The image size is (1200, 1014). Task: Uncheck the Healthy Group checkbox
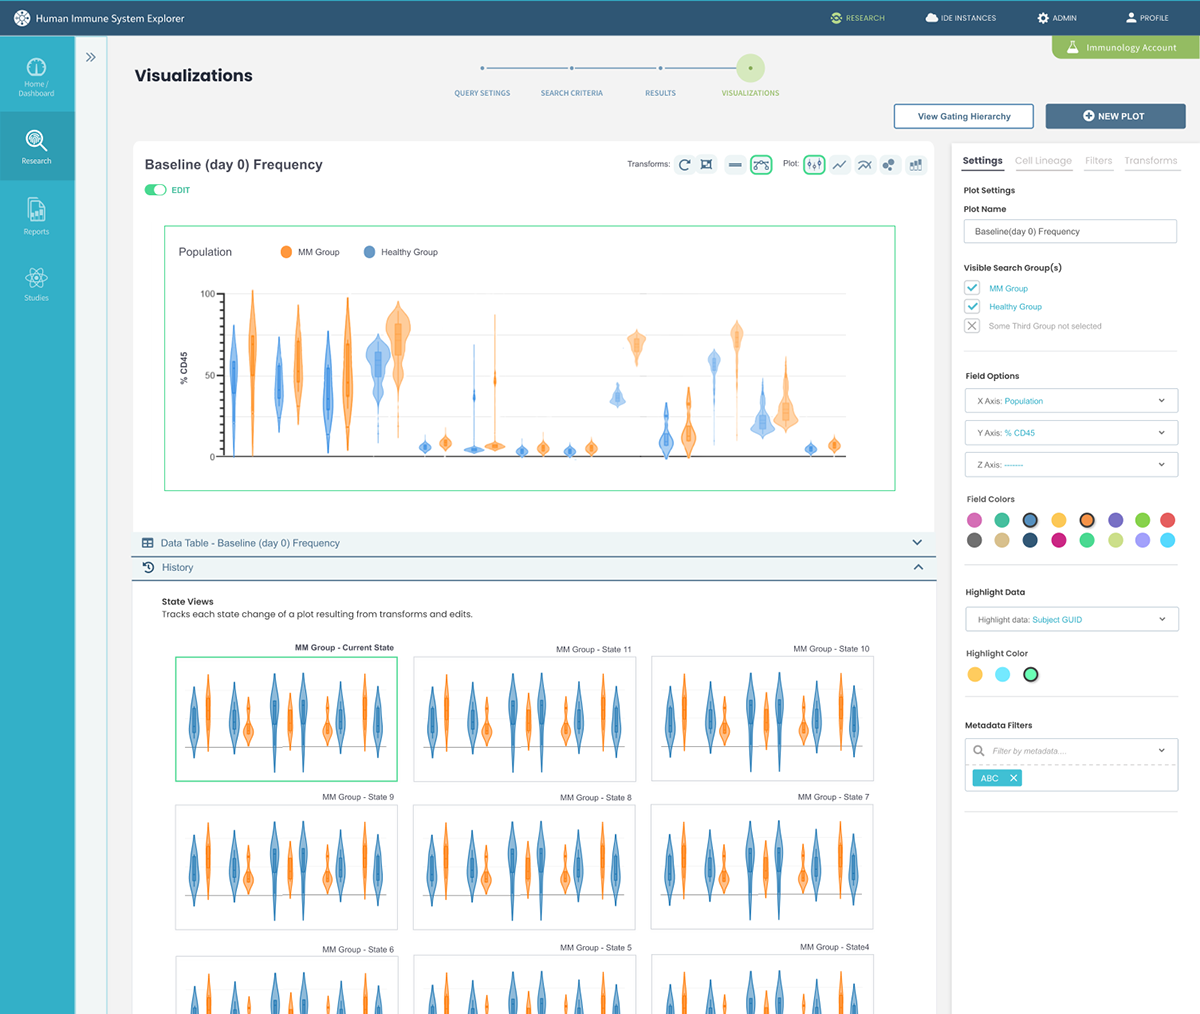pyautogui.click(x=972, y=306)
